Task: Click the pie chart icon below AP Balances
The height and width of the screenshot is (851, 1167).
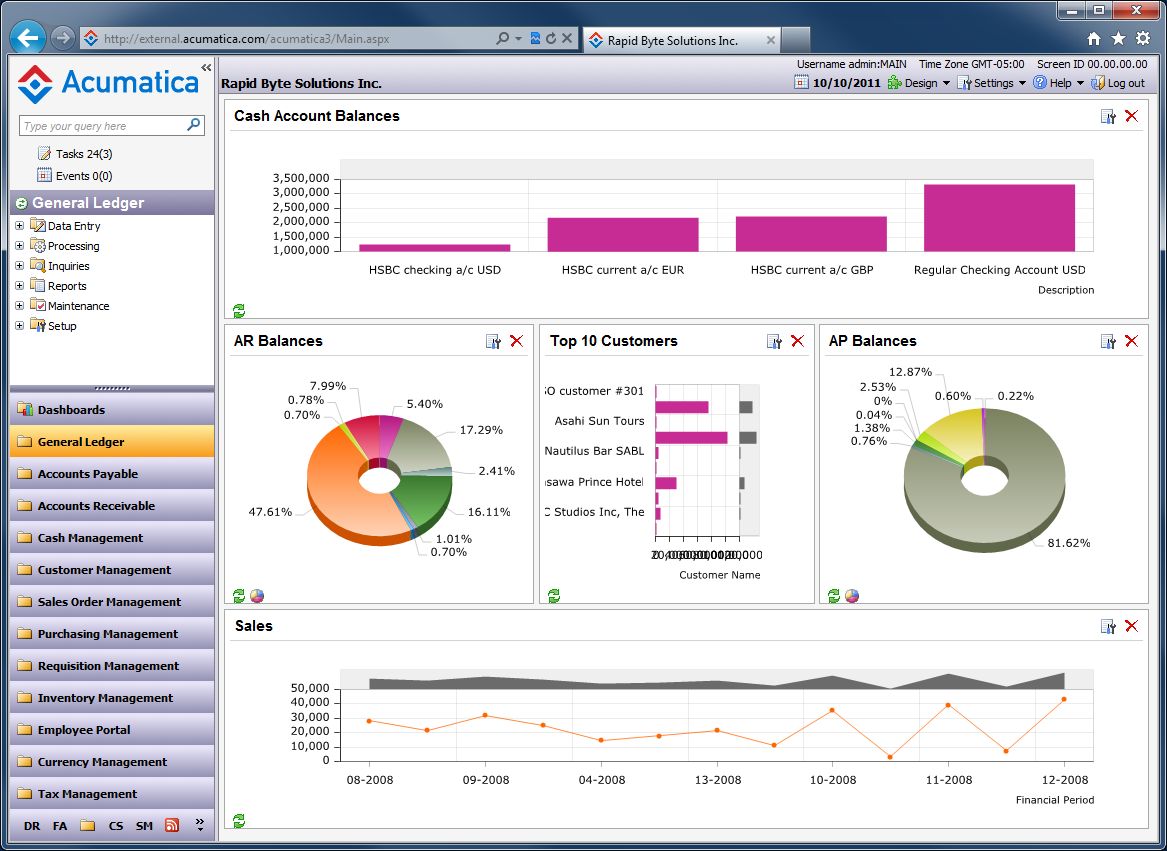Action: pyautogui.click(x=851, y=595)
